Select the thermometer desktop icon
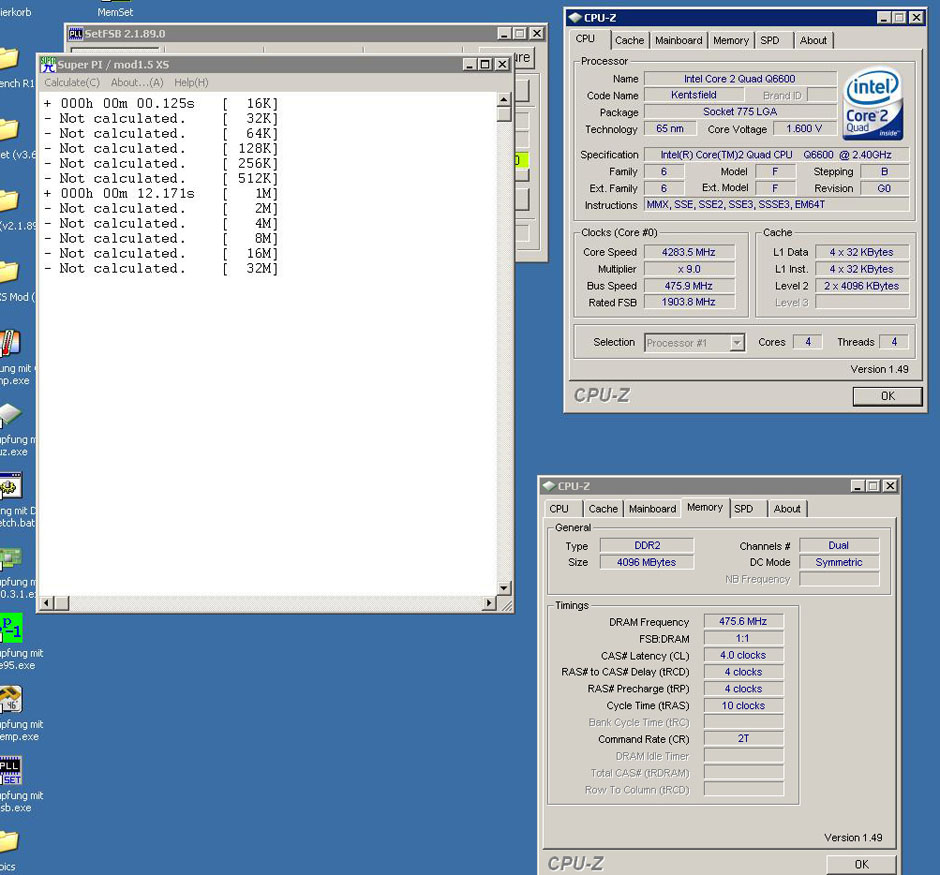This screenshot has height=875, width=940. [x=10, y=343]
